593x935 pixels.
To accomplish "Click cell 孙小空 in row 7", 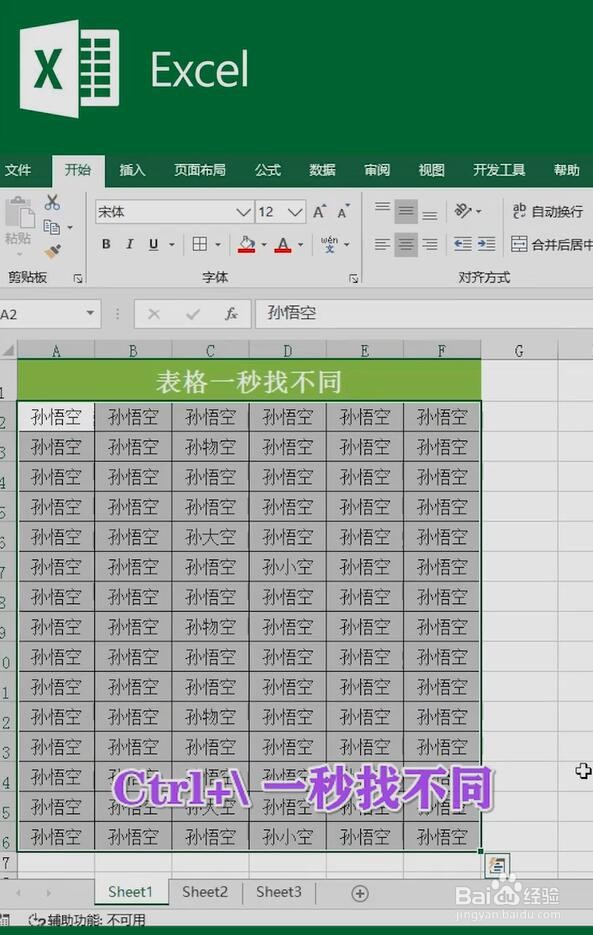I will tap(288, 566).
